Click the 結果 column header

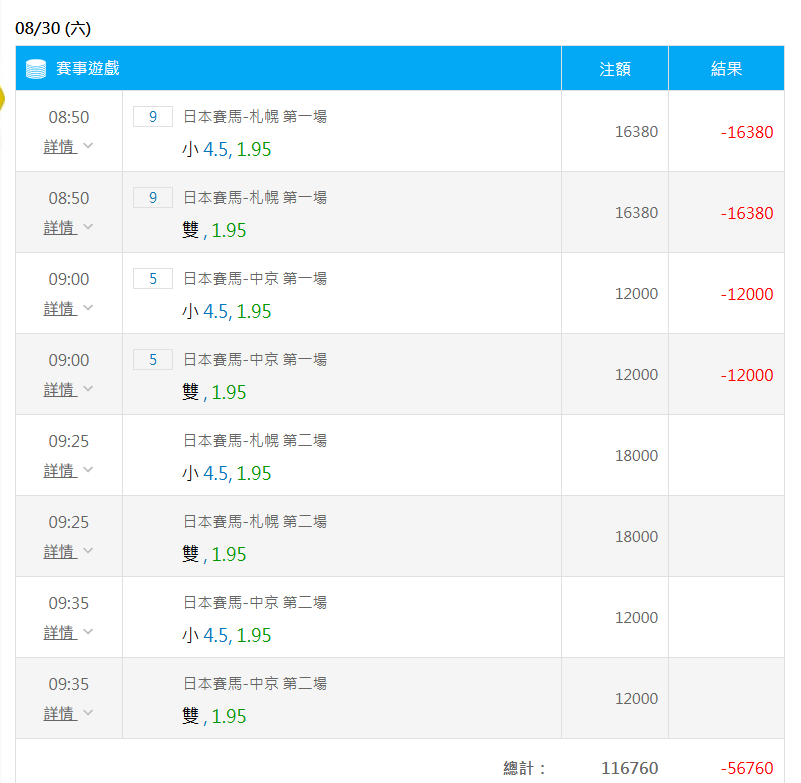click(726, 69)
